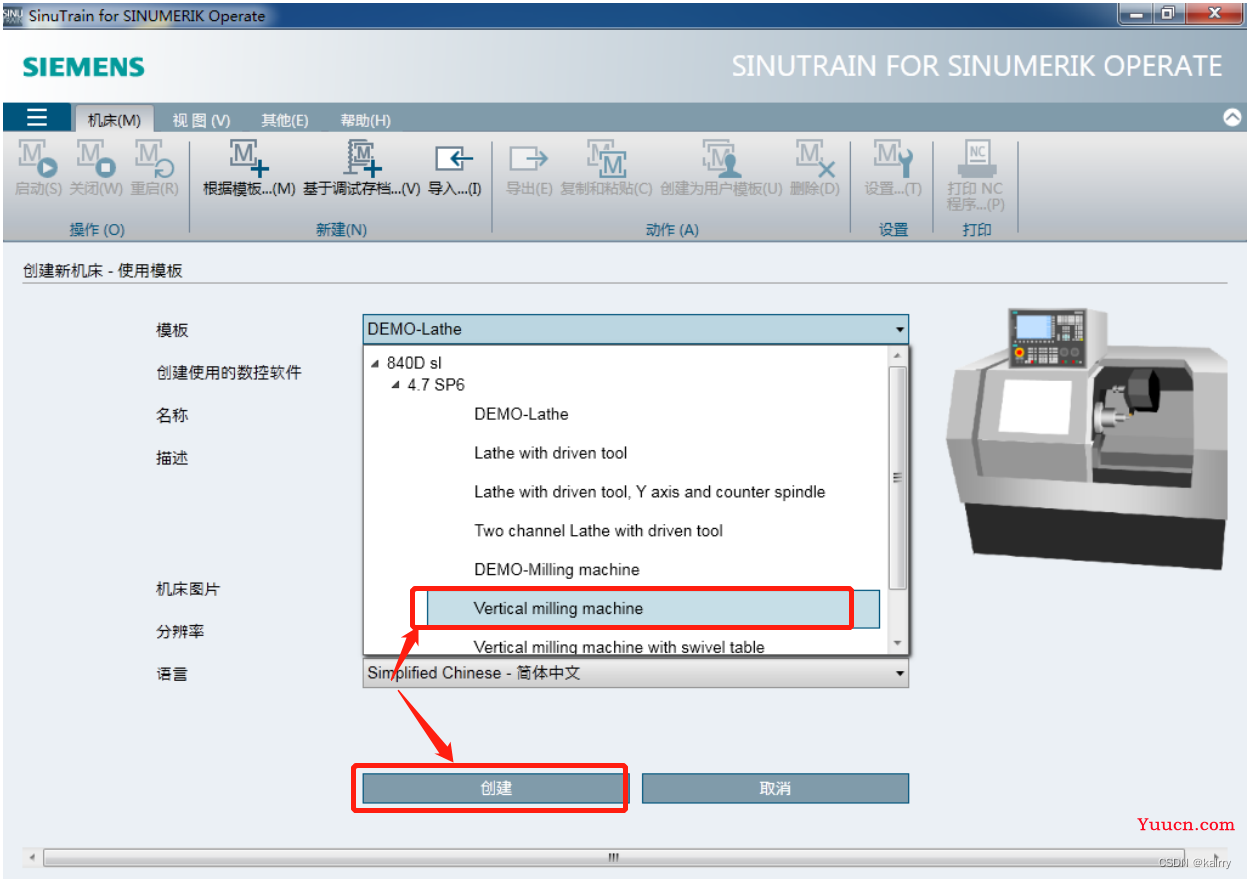Click the Copy and paste (复制和粘贴) icon

(x=606, y=158)
